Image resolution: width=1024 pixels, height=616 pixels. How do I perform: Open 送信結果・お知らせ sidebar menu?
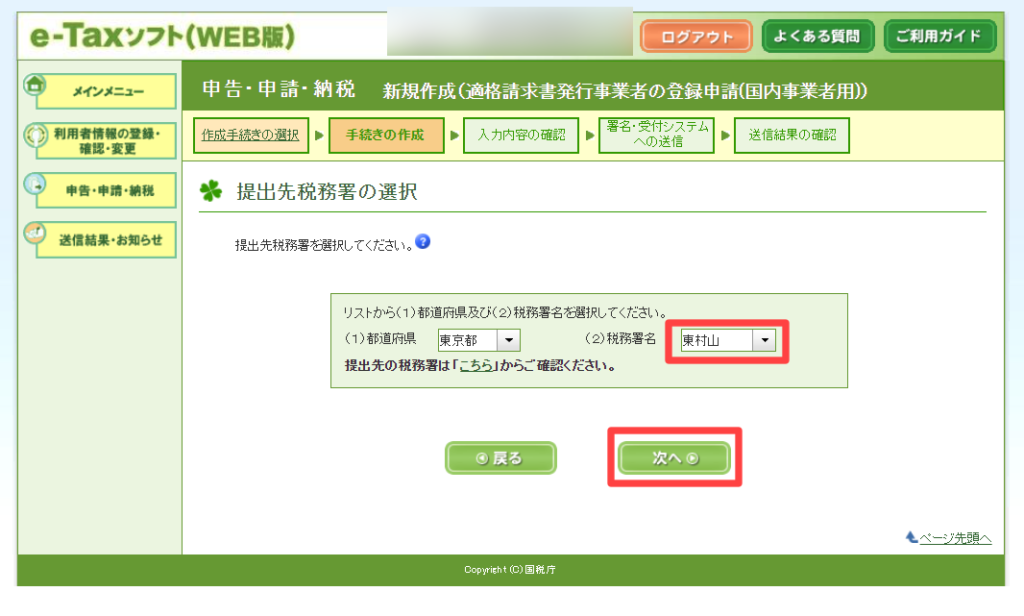tap(108, 240)
